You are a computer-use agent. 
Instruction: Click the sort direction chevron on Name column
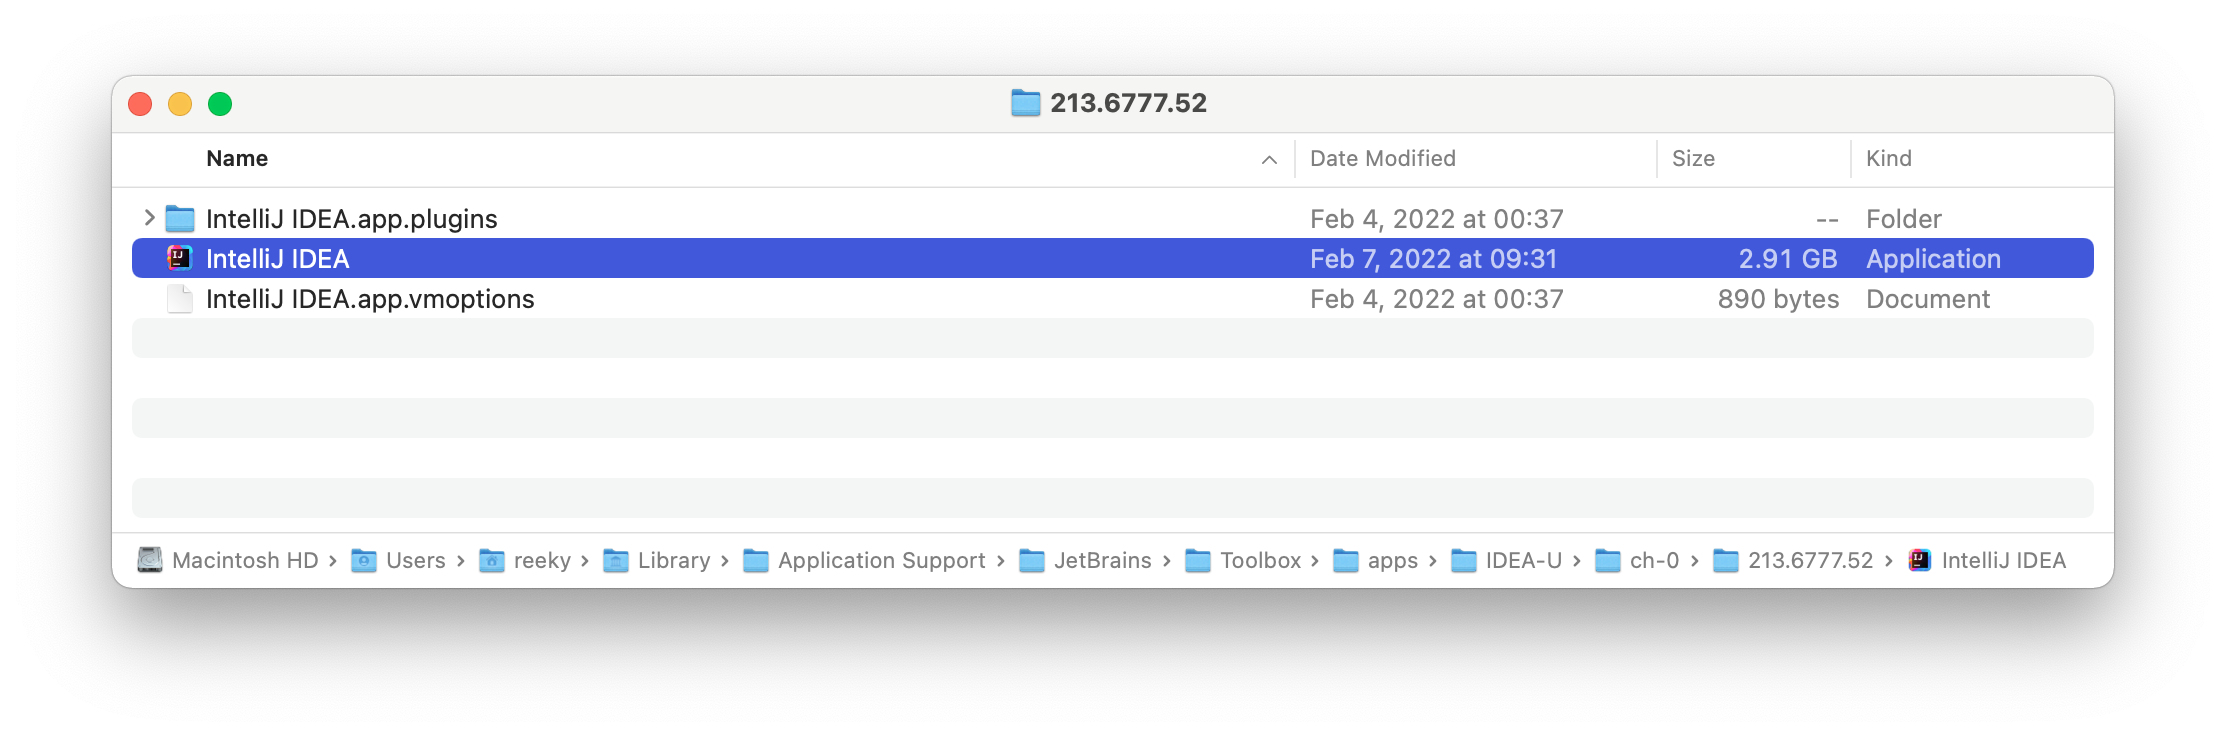point(1268,159)
